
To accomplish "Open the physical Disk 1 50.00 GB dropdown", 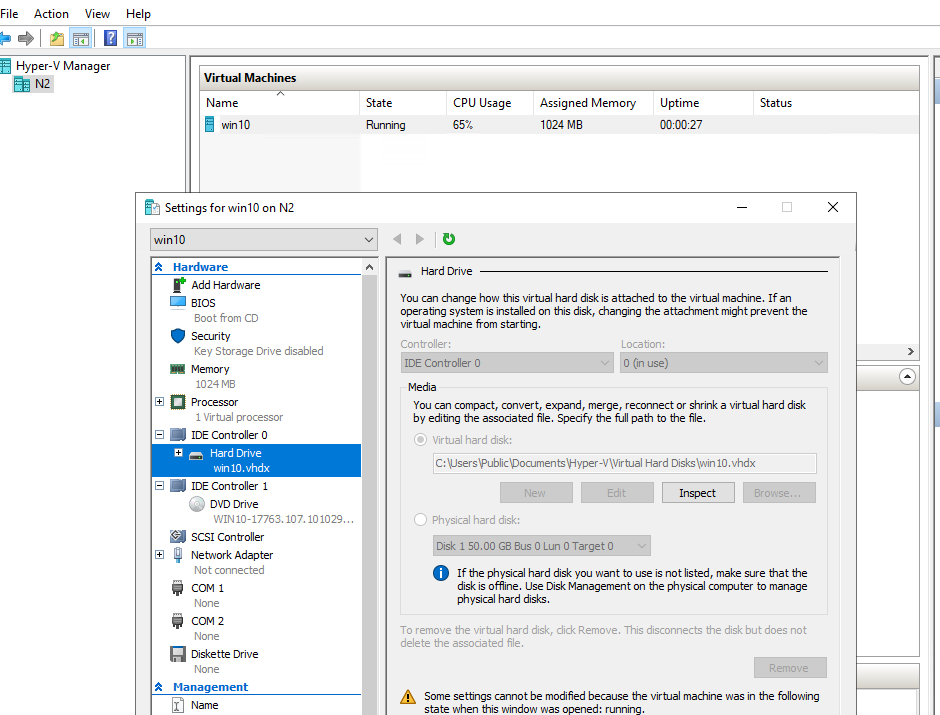I will point(541,546).
